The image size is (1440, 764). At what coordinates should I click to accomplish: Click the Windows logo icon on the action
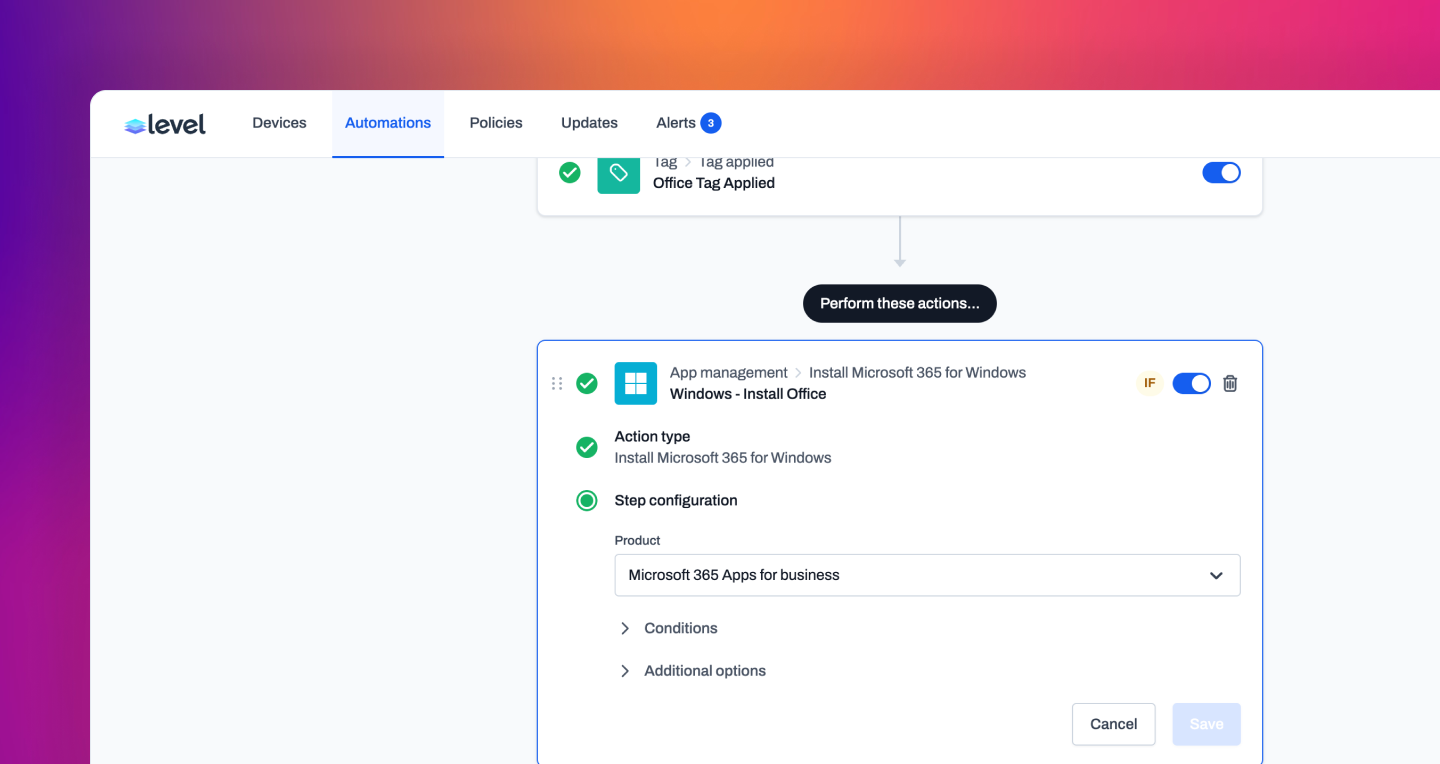point(636,383)
